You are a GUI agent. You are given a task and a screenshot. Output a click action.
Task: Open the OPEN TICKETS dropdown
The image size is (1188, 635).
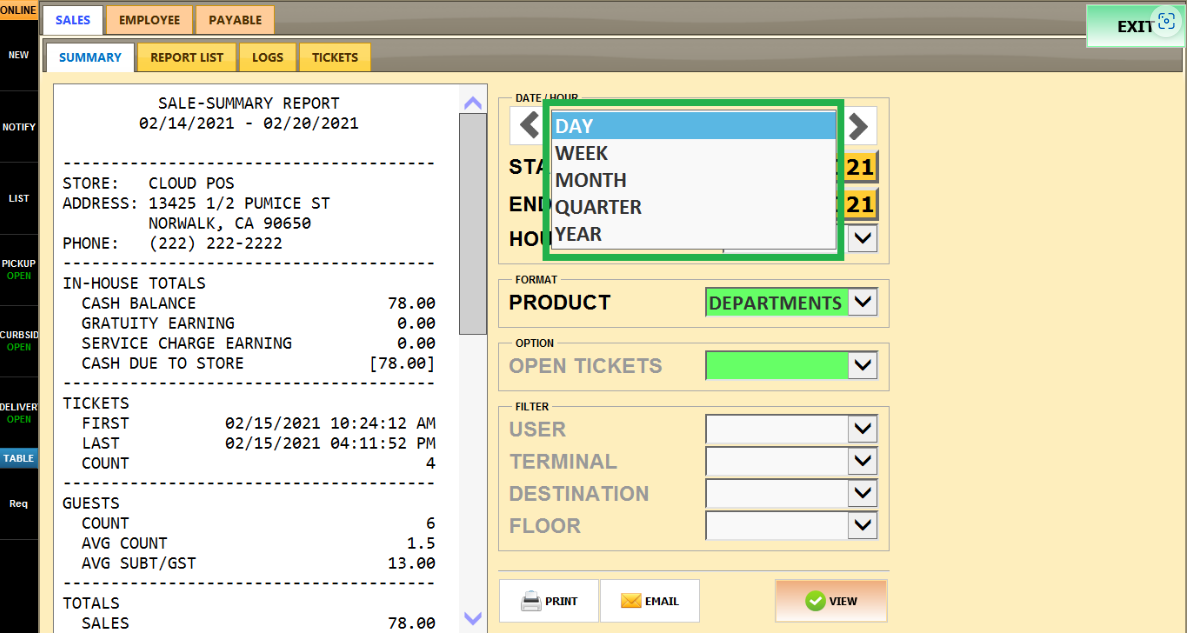(862, 366)
